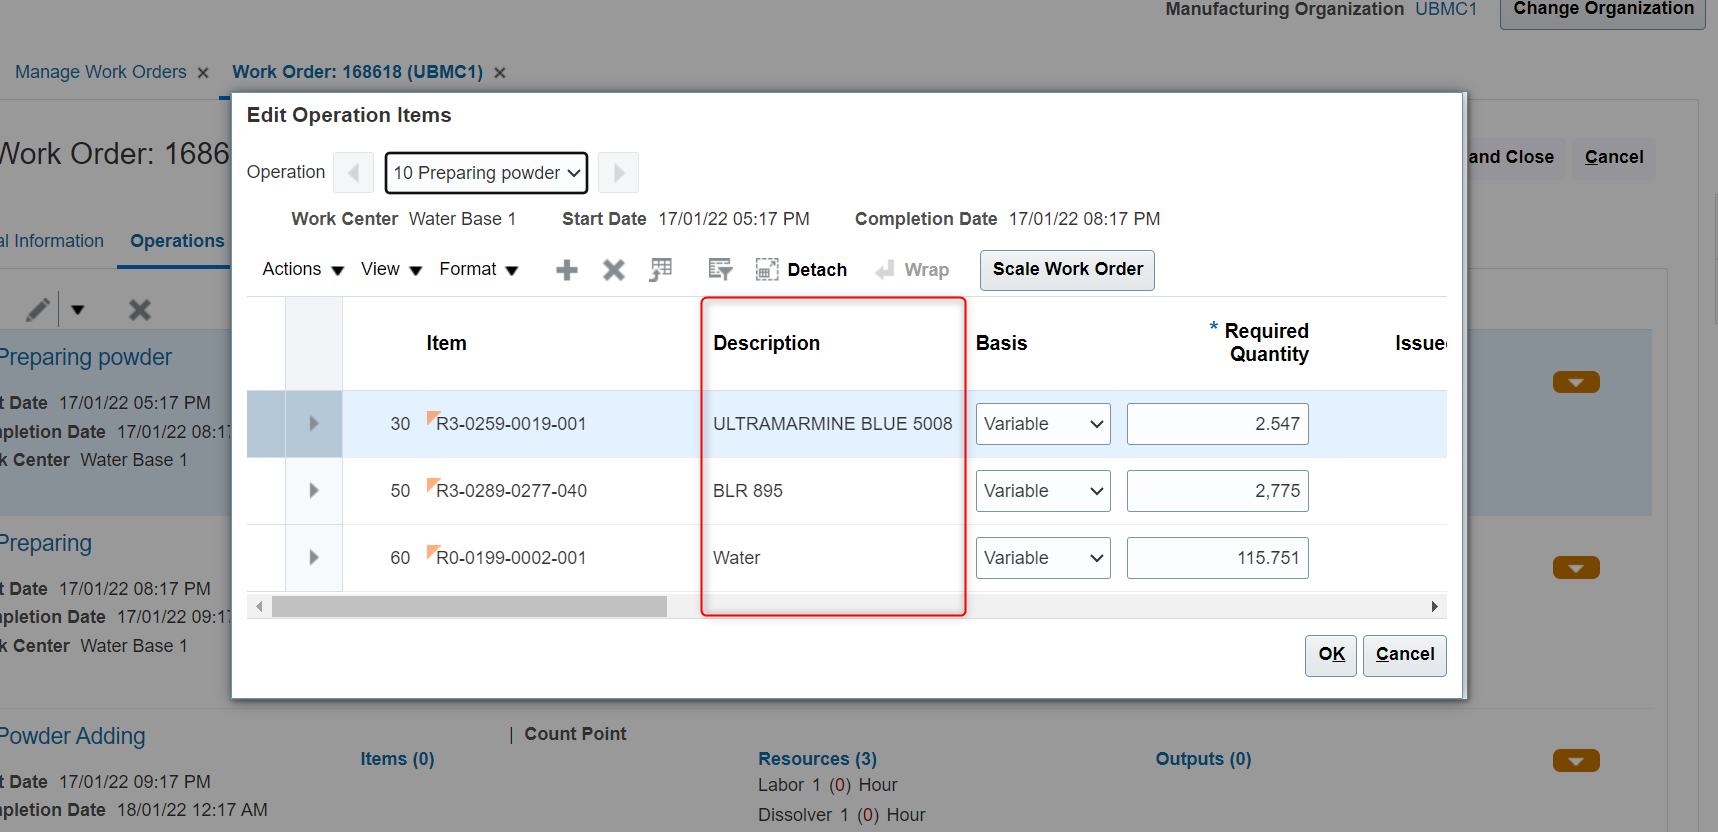Open the Items (0) link
This screenshot has width=1718, height=832.
[x=397, y=759]
